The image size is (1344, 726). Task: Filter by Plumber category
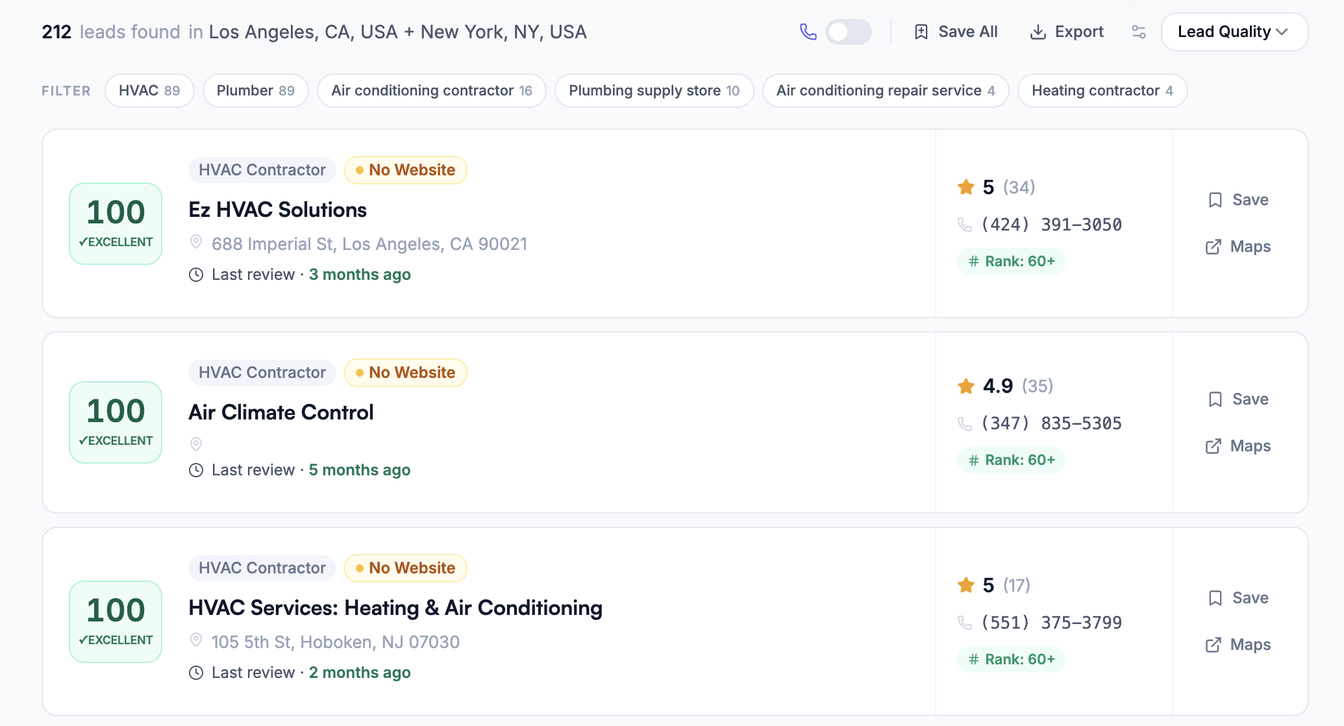[255, 90]
